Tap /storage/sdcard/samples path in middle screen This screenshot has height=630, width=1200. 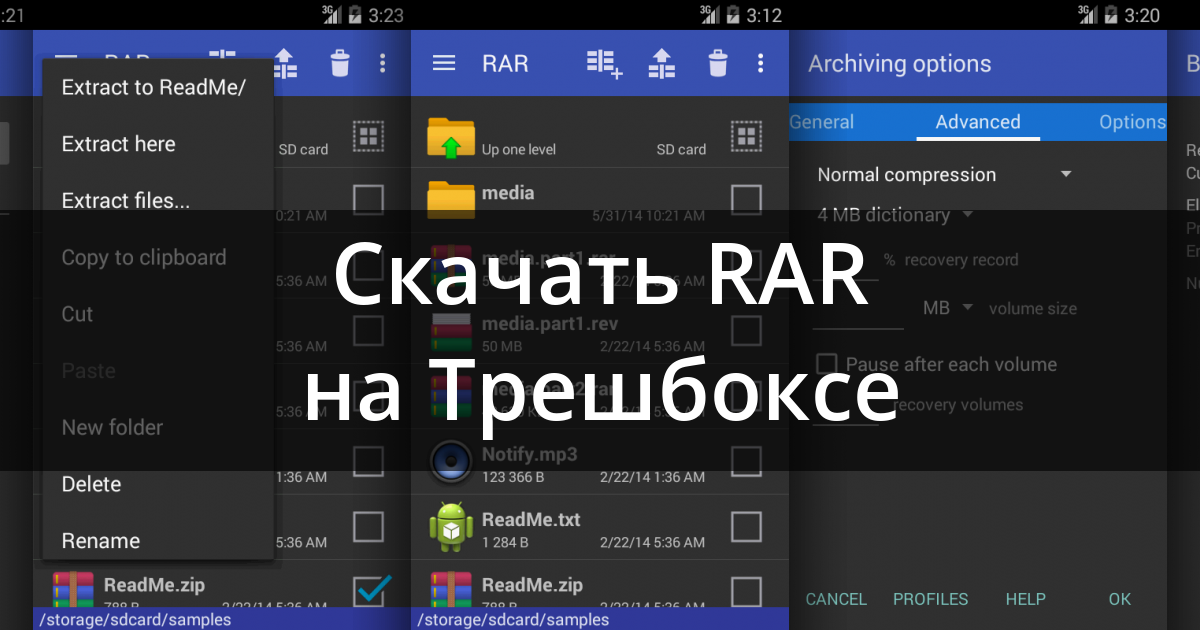coord(512,620)
